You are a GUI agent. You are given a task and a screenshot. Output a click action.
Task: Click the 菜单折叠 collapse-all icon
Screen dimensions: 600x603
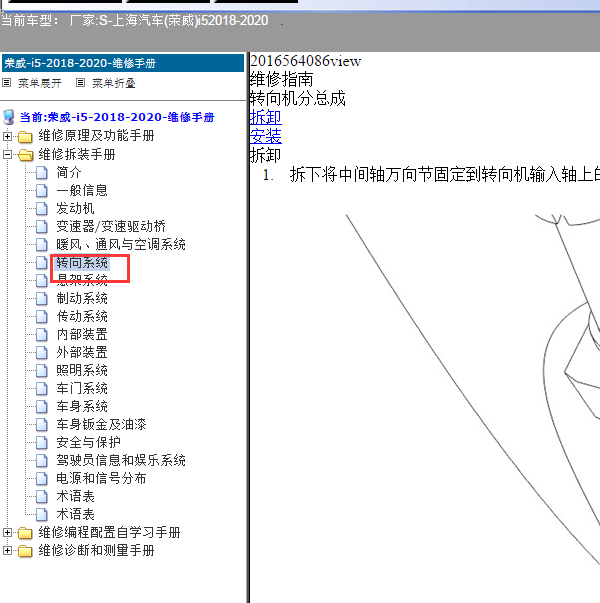80,83
